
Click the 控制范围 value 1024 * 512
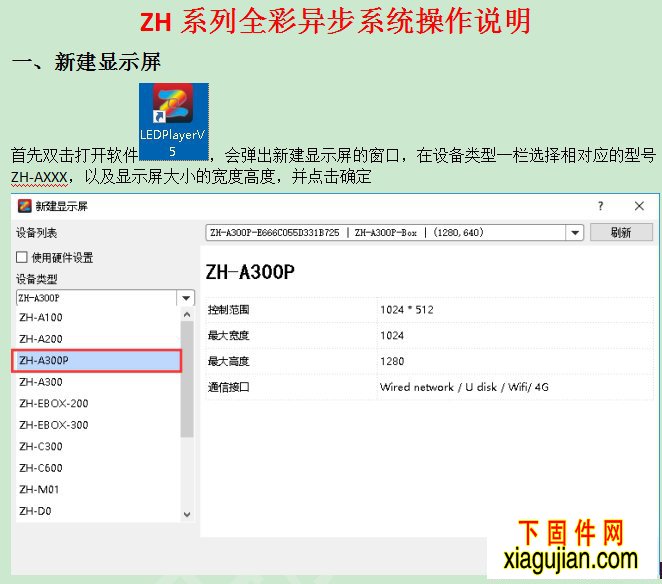(x=407, y=310)
